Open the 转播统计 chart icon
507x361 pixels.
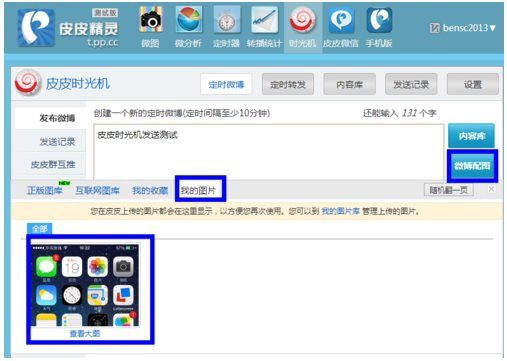(x=264, y=20)
